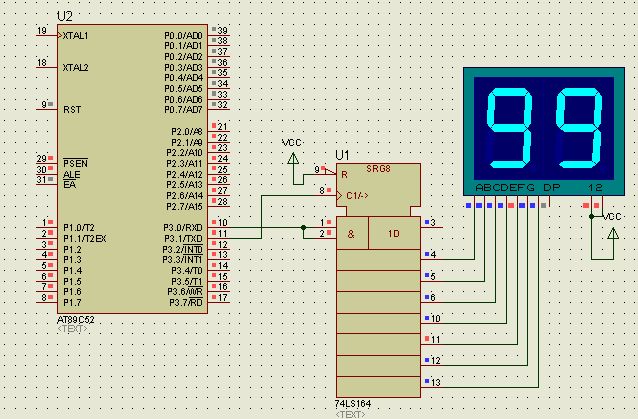Click the junction dot near display's VCC label
Screen dimensions: 638x419
[592, 216]
